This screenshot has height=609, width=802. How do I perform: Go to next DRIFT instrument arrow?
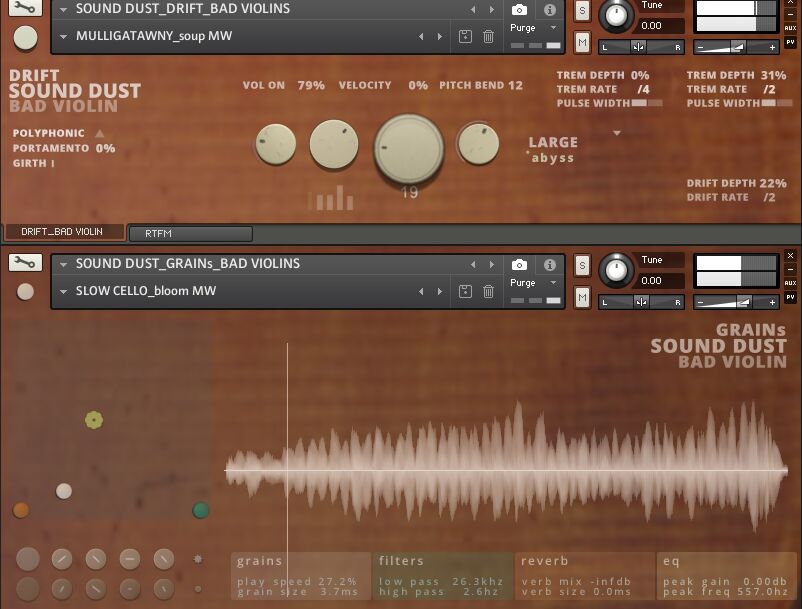(492, 9)
